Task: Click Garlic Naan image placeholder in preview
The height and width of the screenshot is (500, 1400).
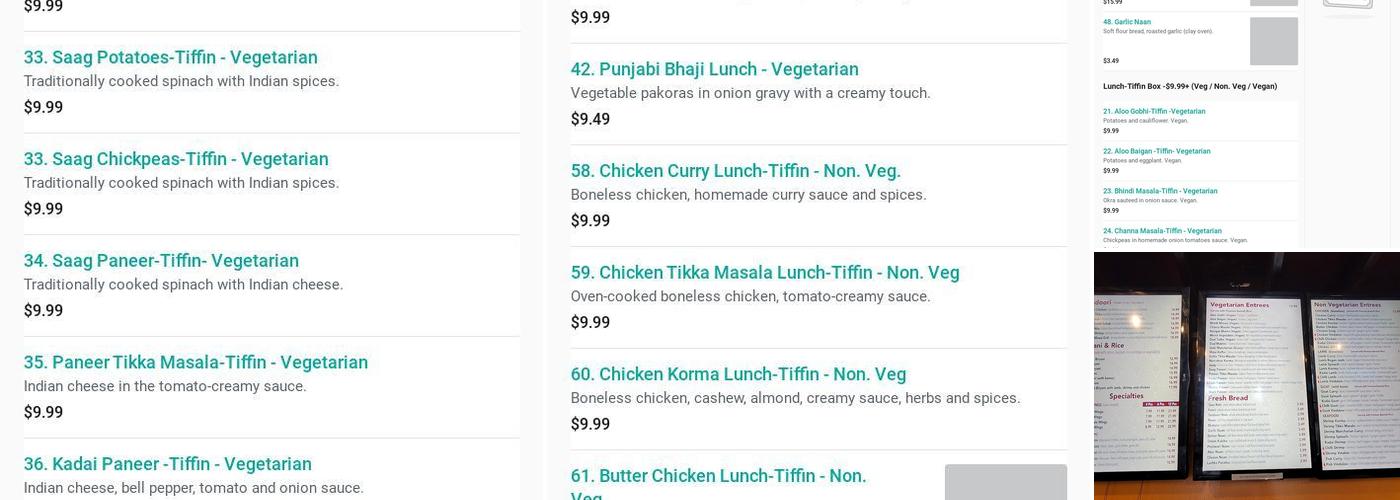Action: point(1273,41)
